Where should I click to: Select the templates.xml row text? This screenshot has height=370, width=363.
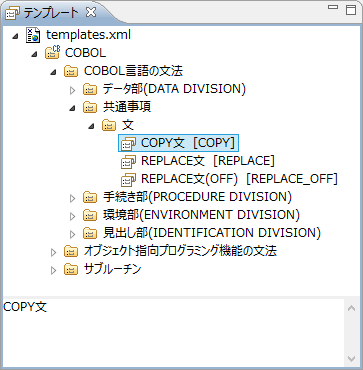pyautogui.click(x=88, y=35)
